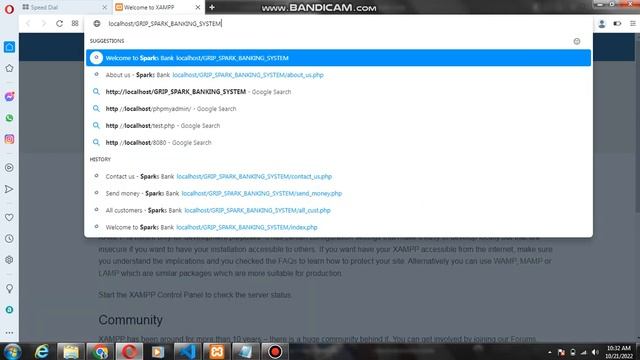Screen dimensions: 640x360
Task: Search Google for http://localhost/GRIP_SPARK_BANKING_SYSTEM
Action: click(338, 92)
